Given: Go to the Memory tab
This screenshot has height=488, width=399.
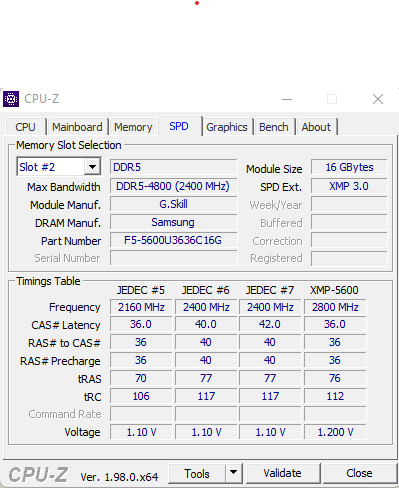Looking at the screenshot, I should [x=133, y=127].
